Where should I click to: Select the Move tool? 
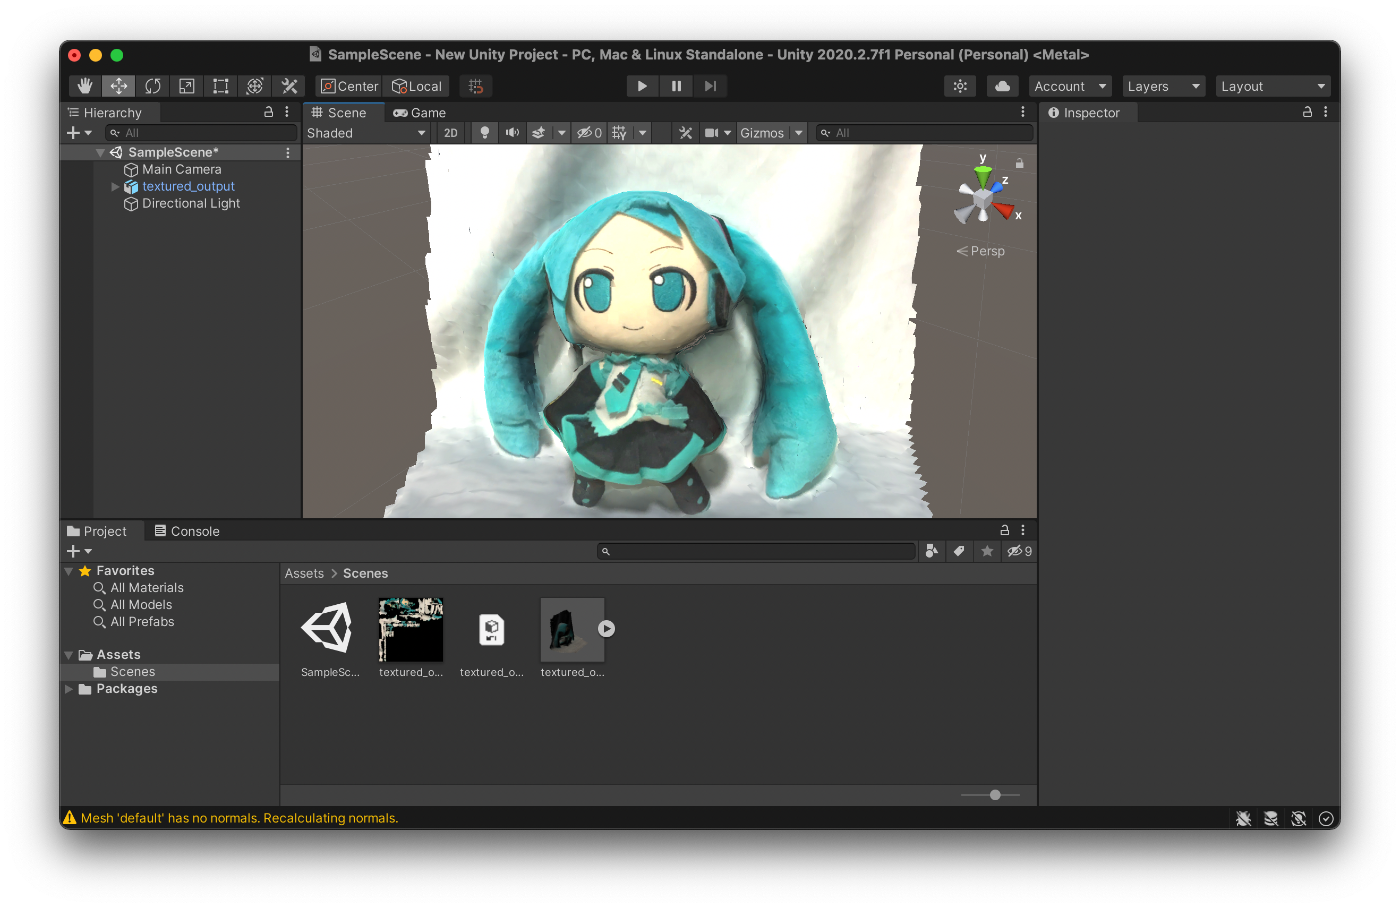point(119,86)
